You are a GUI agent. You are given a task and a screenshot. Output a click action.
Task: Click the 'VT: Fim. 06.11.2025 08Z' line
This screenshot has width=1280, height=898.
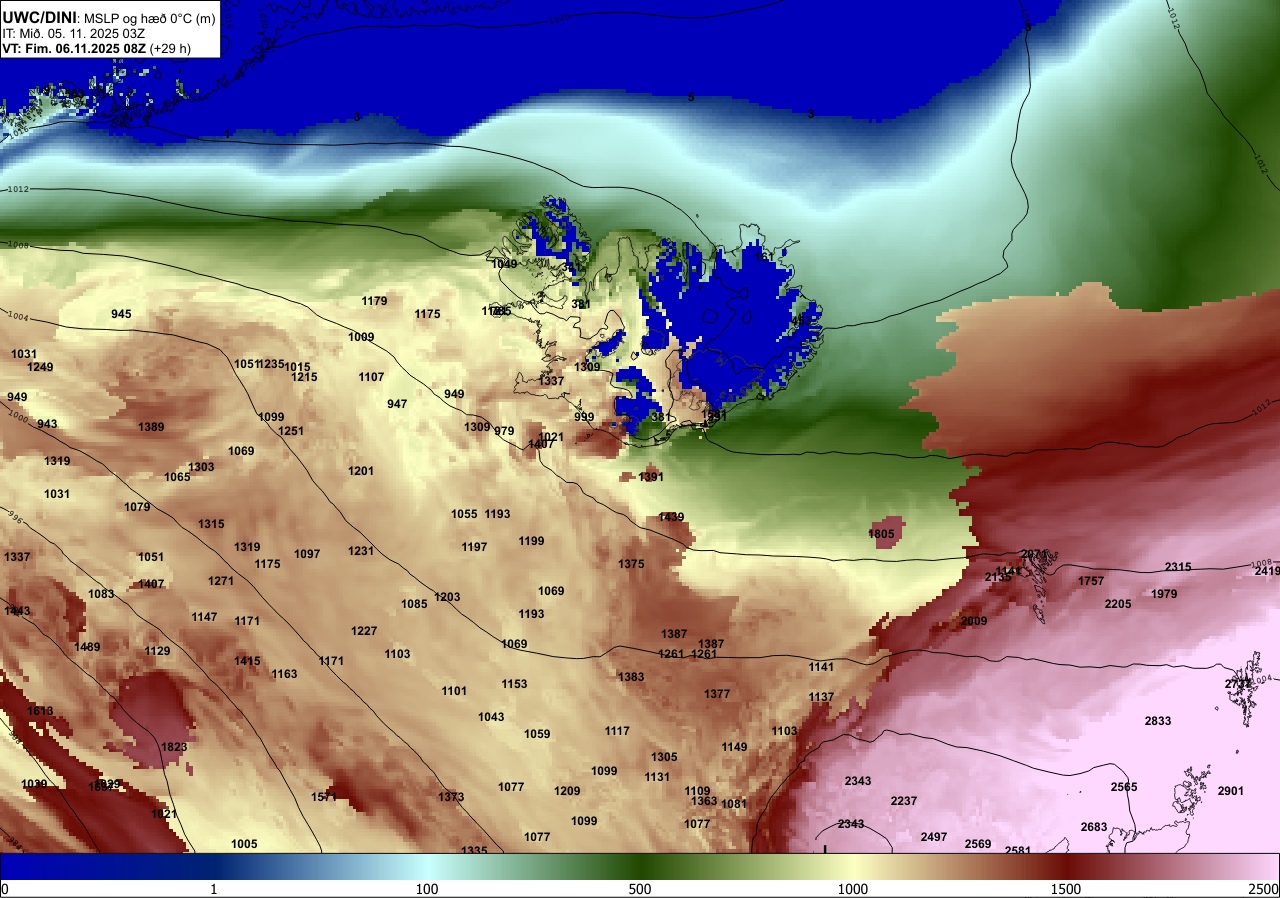(x=74, y=48)
